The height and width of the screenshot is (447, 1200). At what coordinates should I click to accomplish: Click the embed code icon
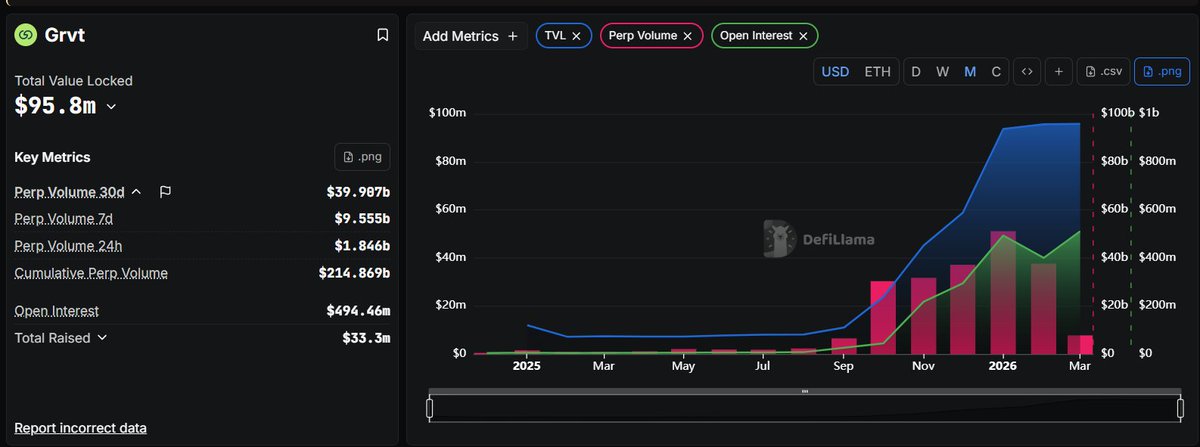click(1026, 72)
